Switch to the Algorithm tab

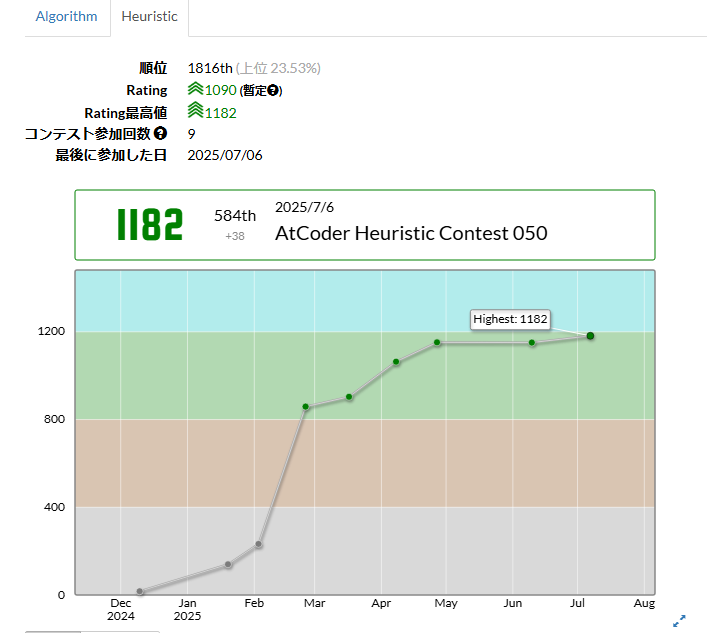click(66, 16)
